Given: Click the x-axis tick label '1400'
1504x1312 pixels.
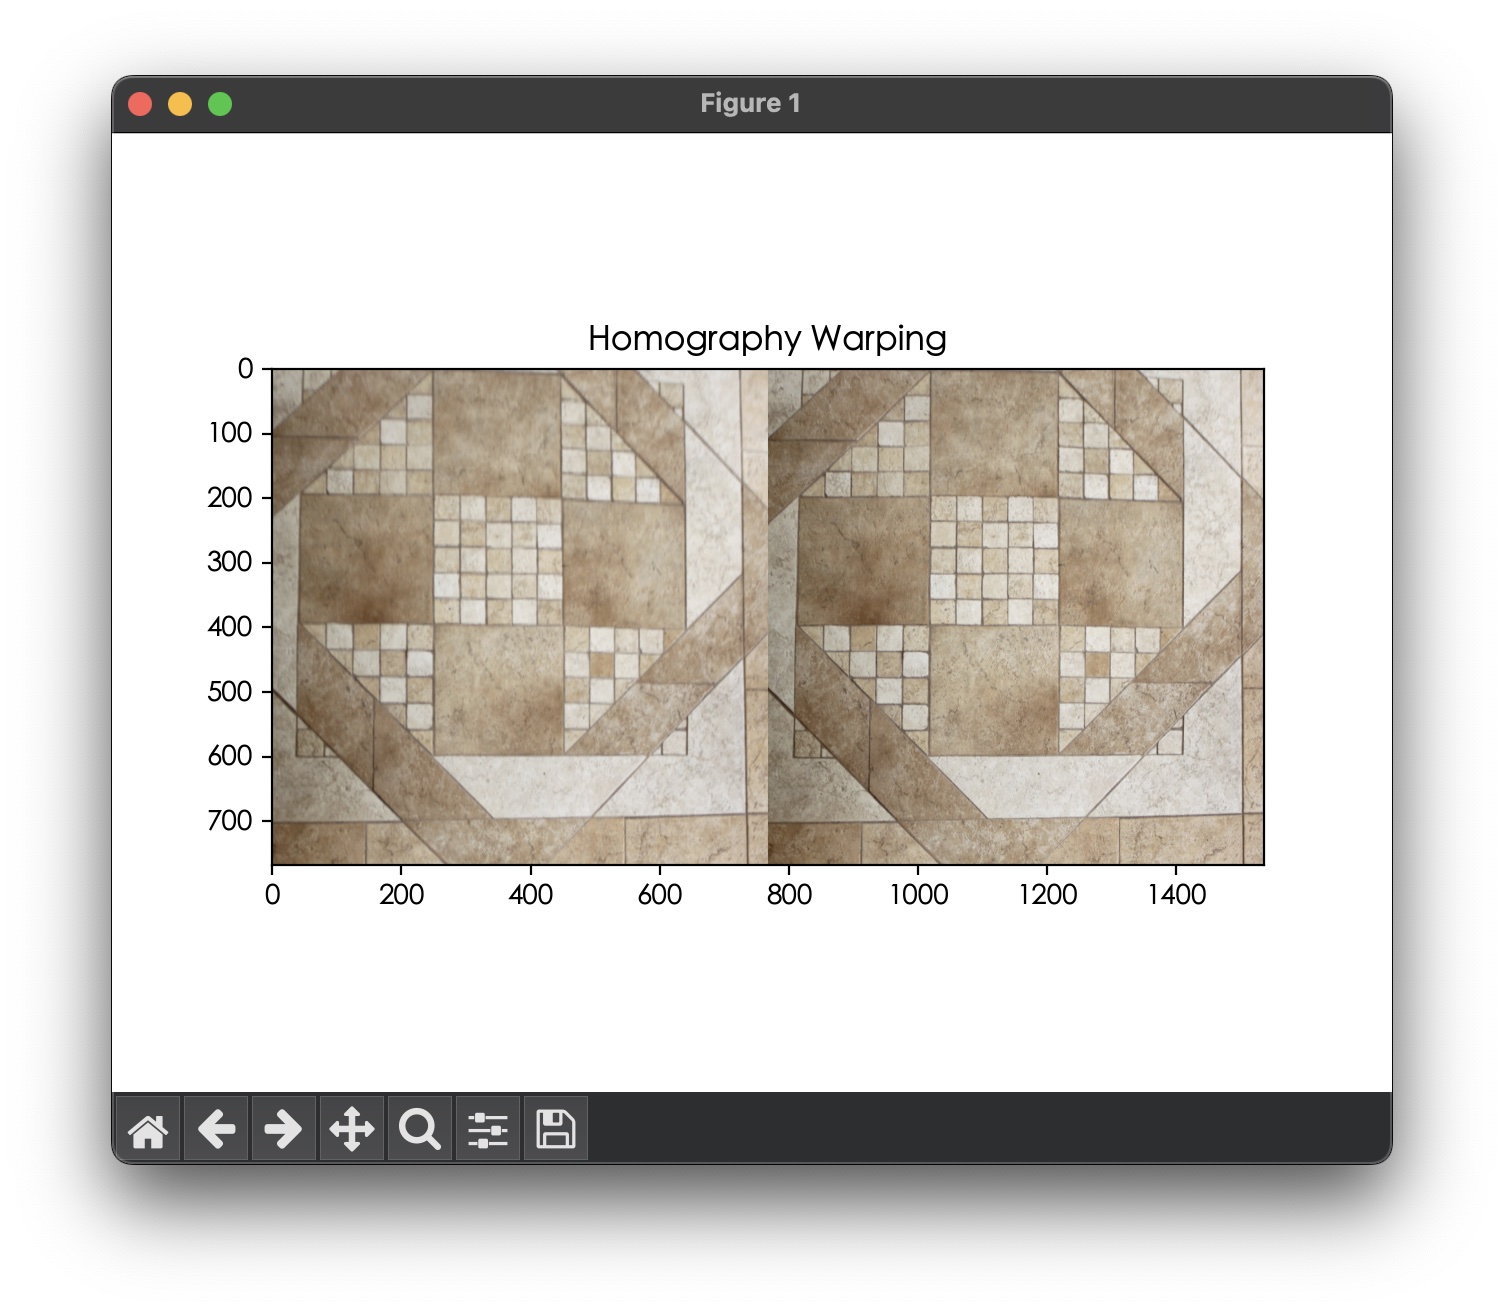Looking at the screenshot, I should click(1177, 894).
